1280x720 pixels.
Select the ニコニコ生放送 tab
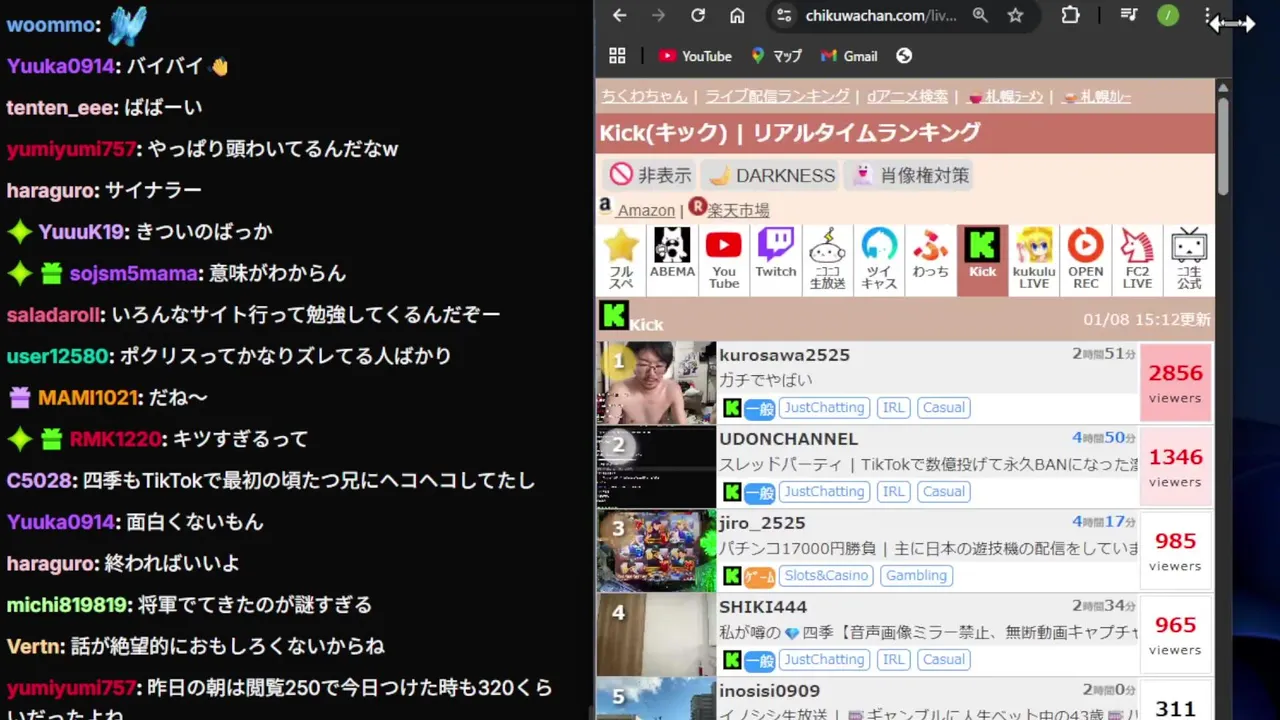(x=827, y=260)
